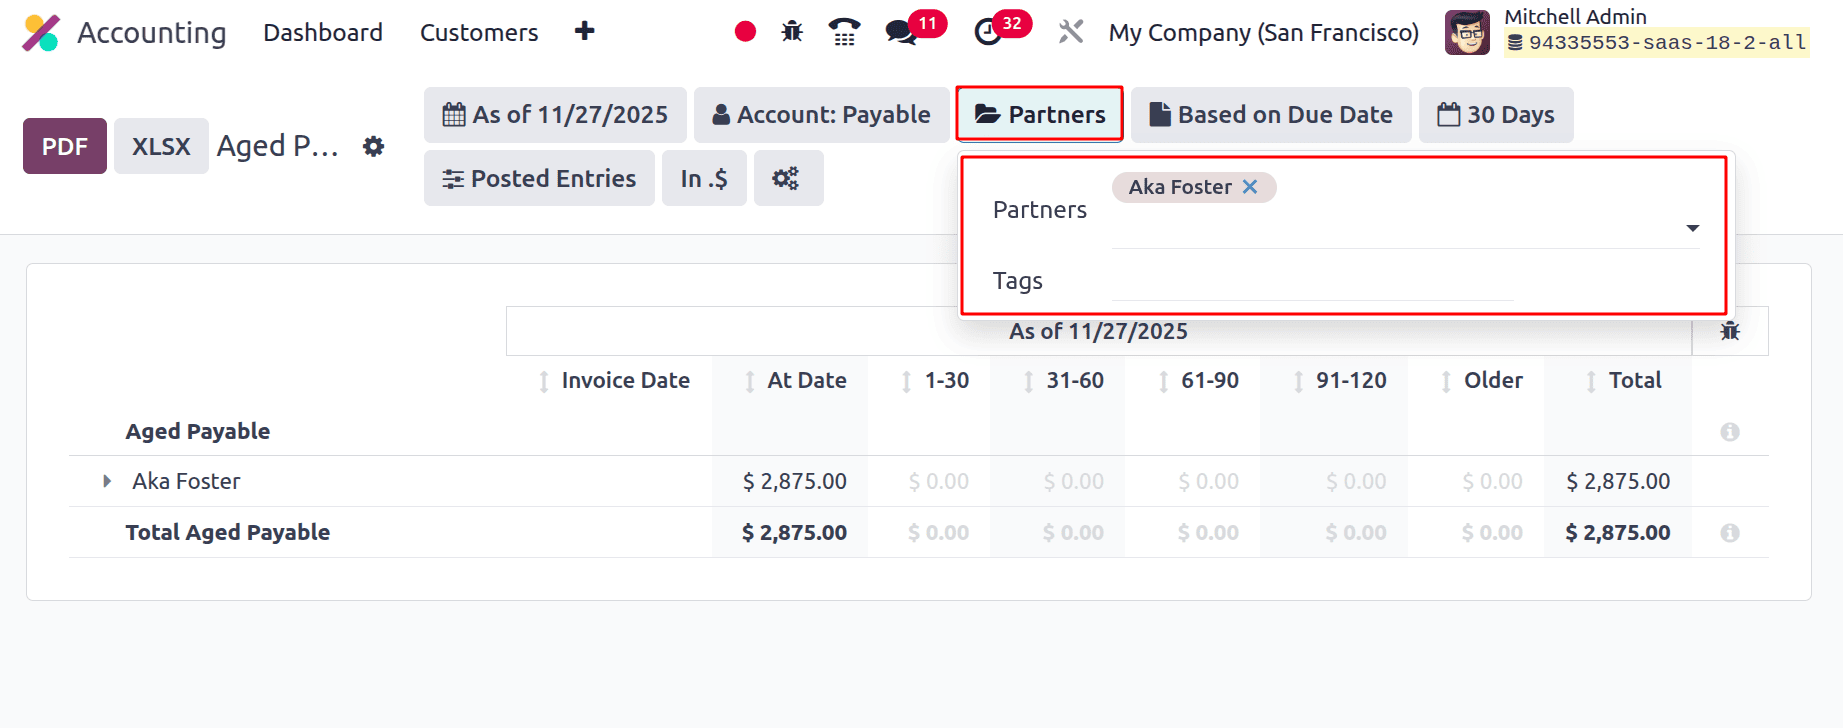Sort by 61-90 column
This screenshot has height=728, width=1843.
(x=1198, y=381)
